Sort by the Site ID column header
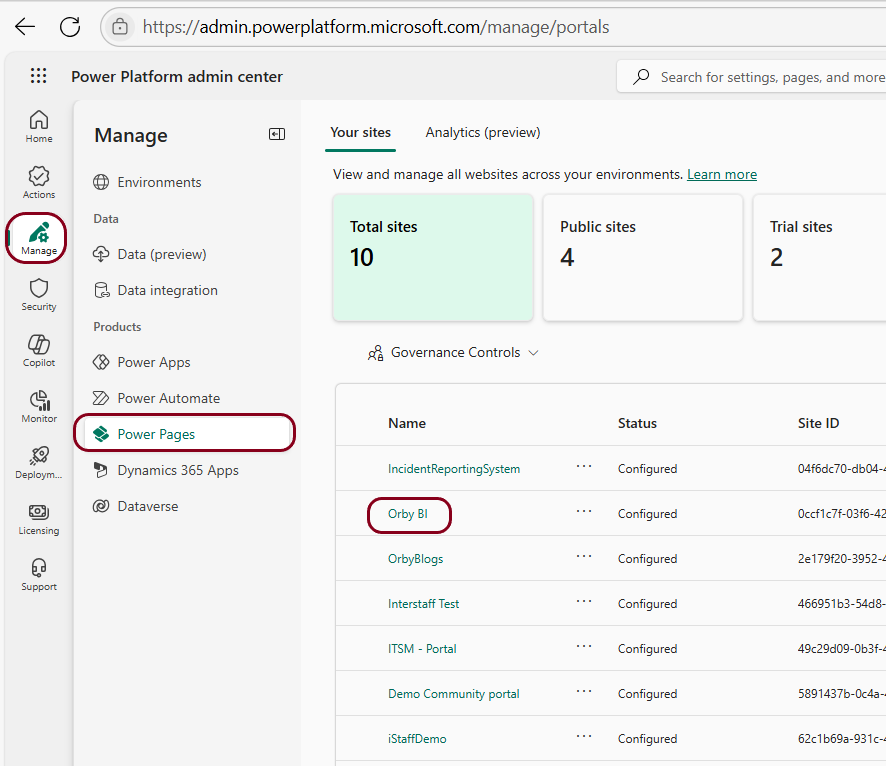The image size is (886, 766). [818, 423]
